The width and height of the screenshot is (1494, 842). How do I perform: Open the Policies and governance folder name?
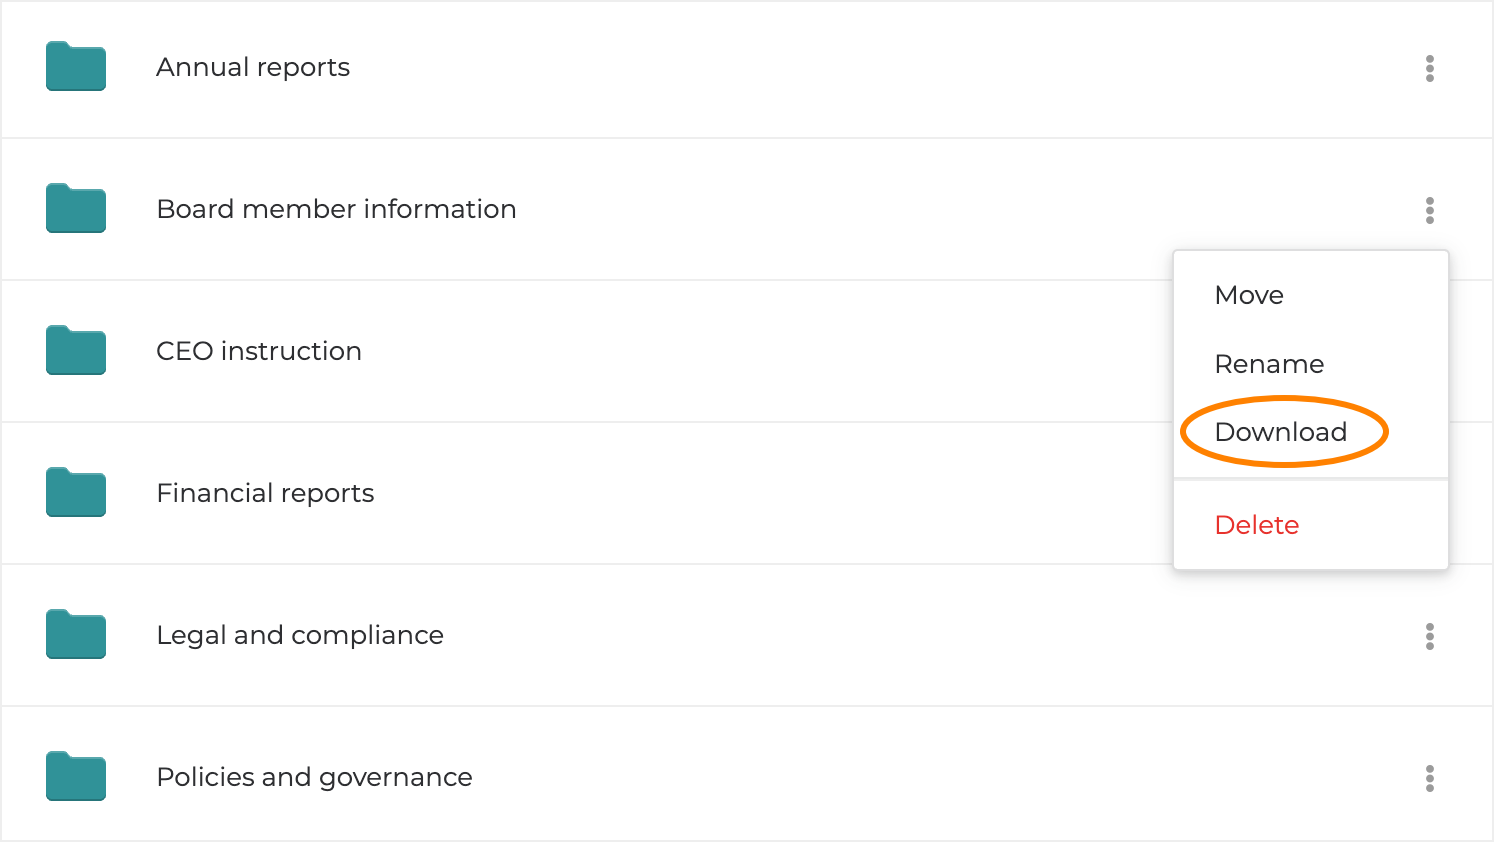pyautogui.click(x=314, y=777)
